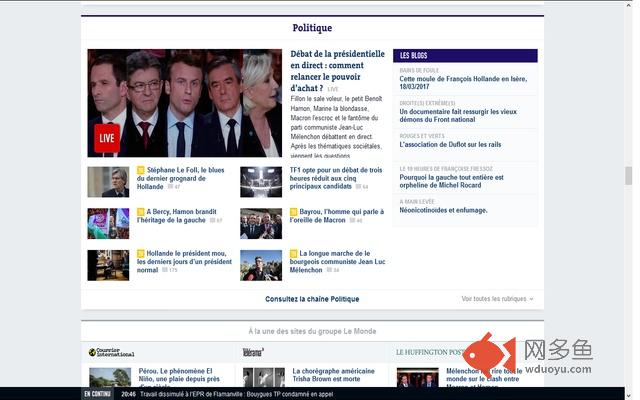640x400 pixels.
Task: Click scrollbar down arrow
Action: click(x=629, y=395)
